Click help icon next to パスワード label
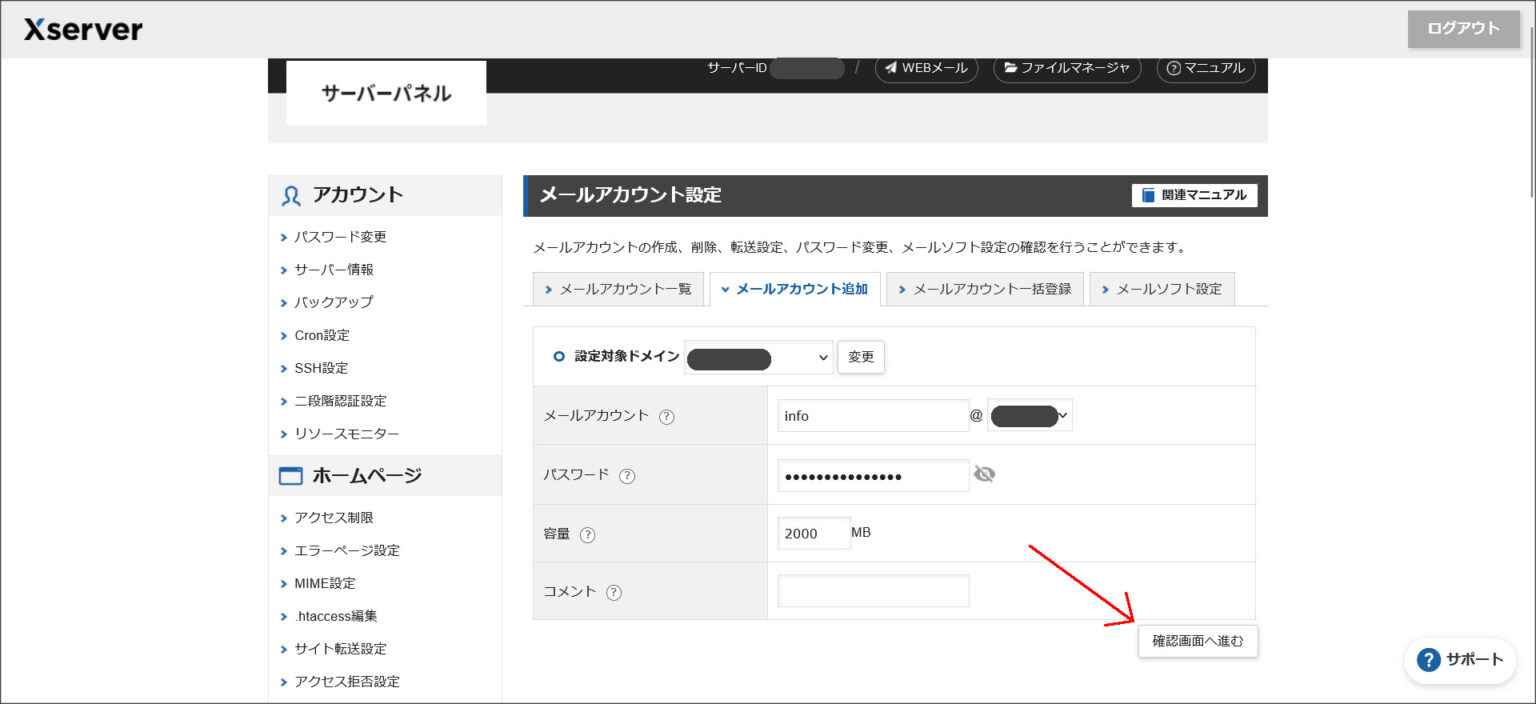The width and height of the screenshot is (1536, 704). (x=627, y=476)
